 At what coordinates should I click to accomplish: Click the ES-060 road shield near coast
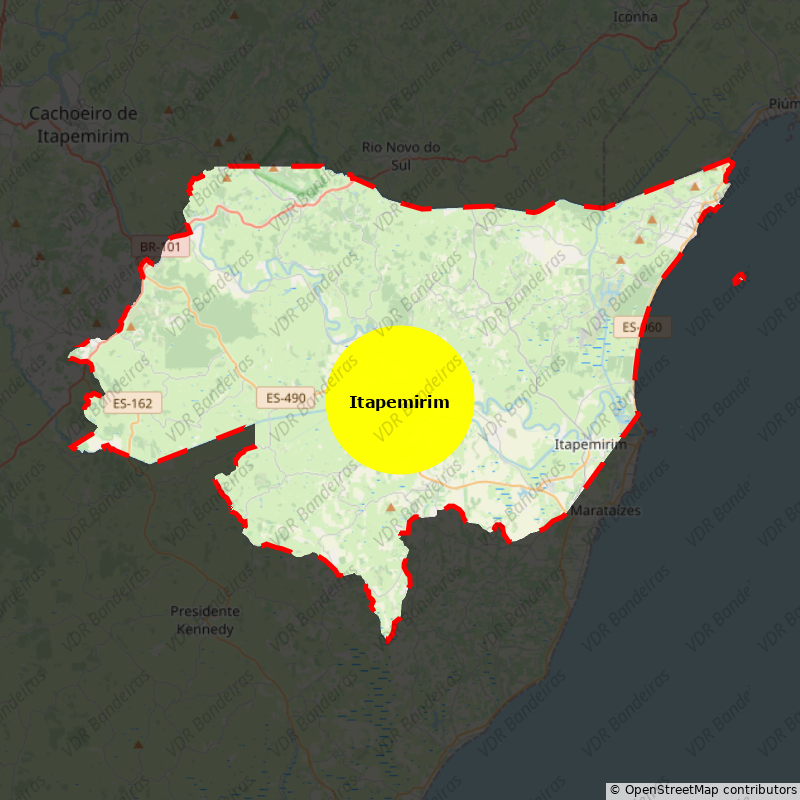point(642,327)
